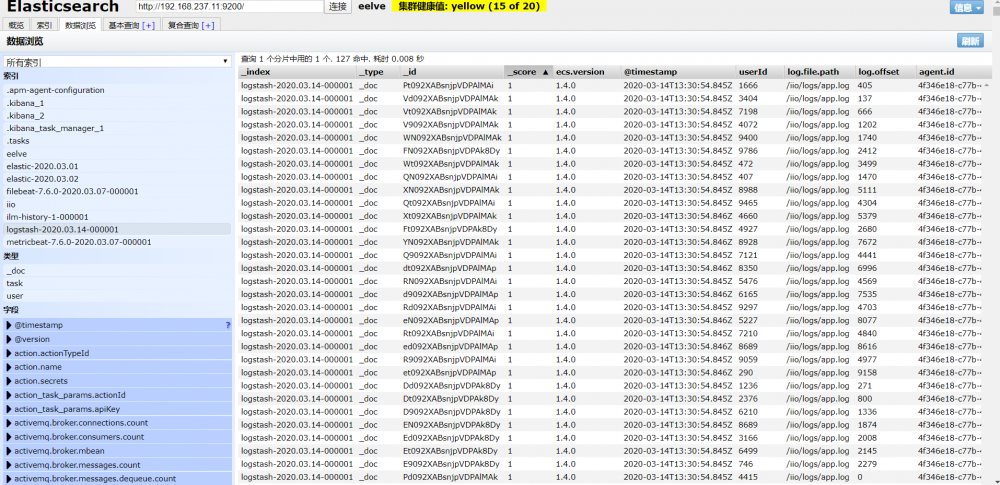Expand activemq.broker.consumers.count field
This screenshot has width=1000, height=485.
pyautogui.click(x=9, y=437)
